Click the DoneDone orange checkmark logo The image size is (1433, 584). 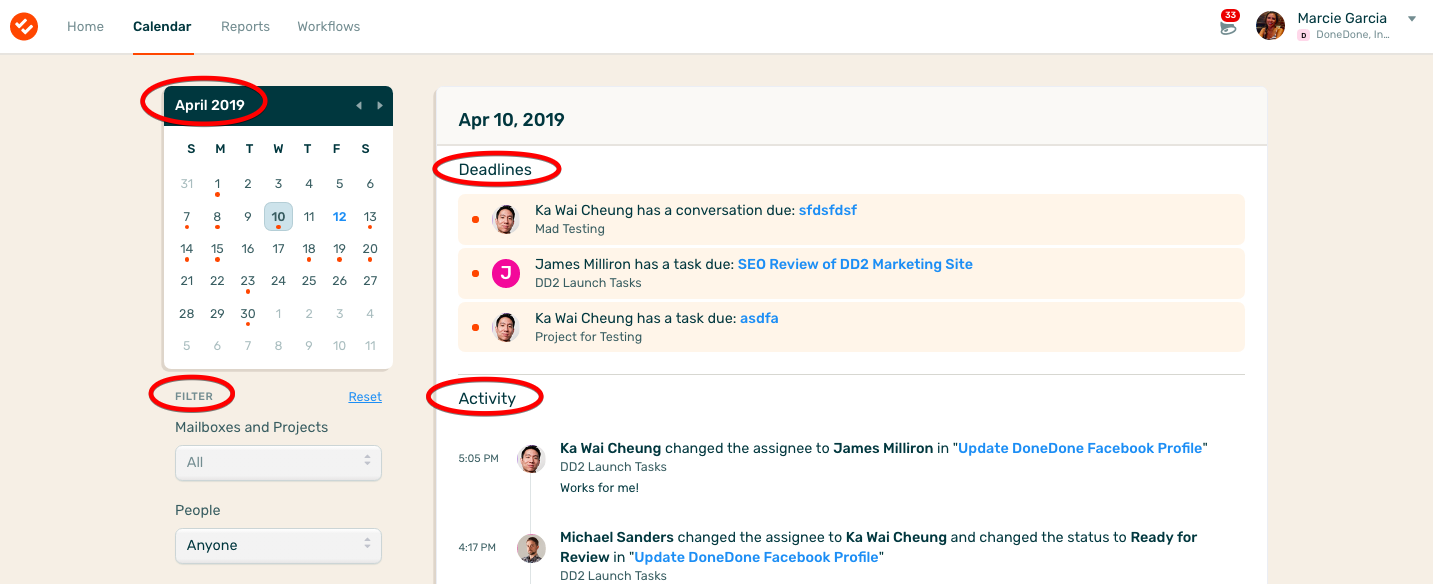click(x=24, y=26)
